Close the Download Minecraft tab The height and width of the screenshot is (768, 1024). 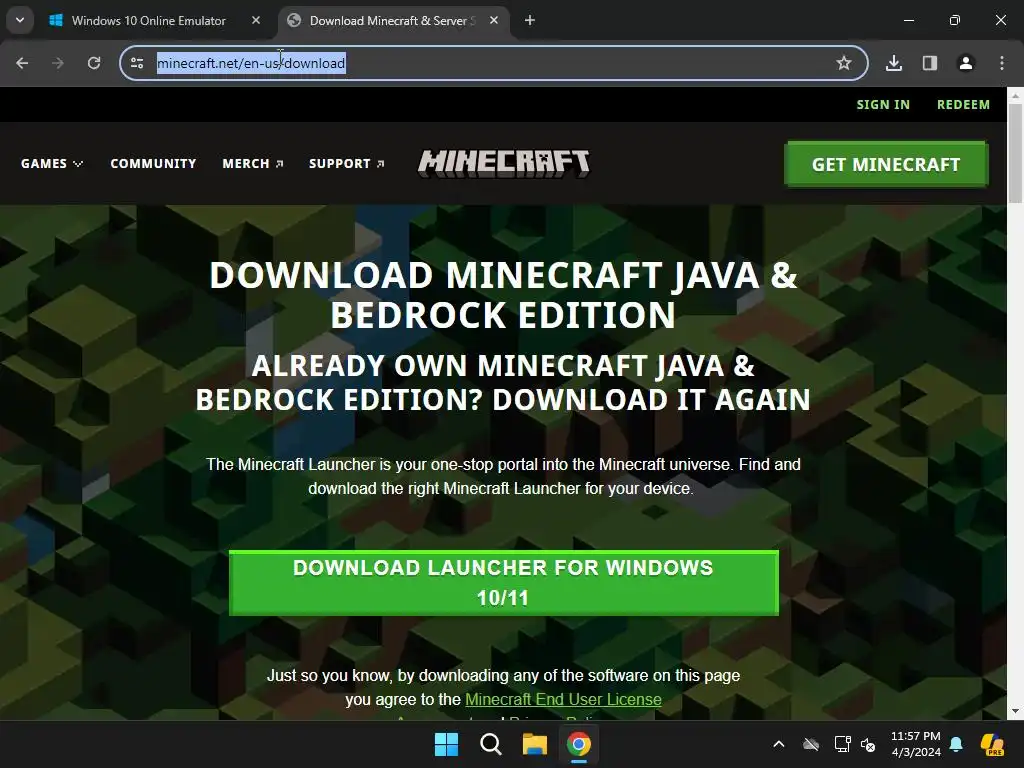click(494, 20)
